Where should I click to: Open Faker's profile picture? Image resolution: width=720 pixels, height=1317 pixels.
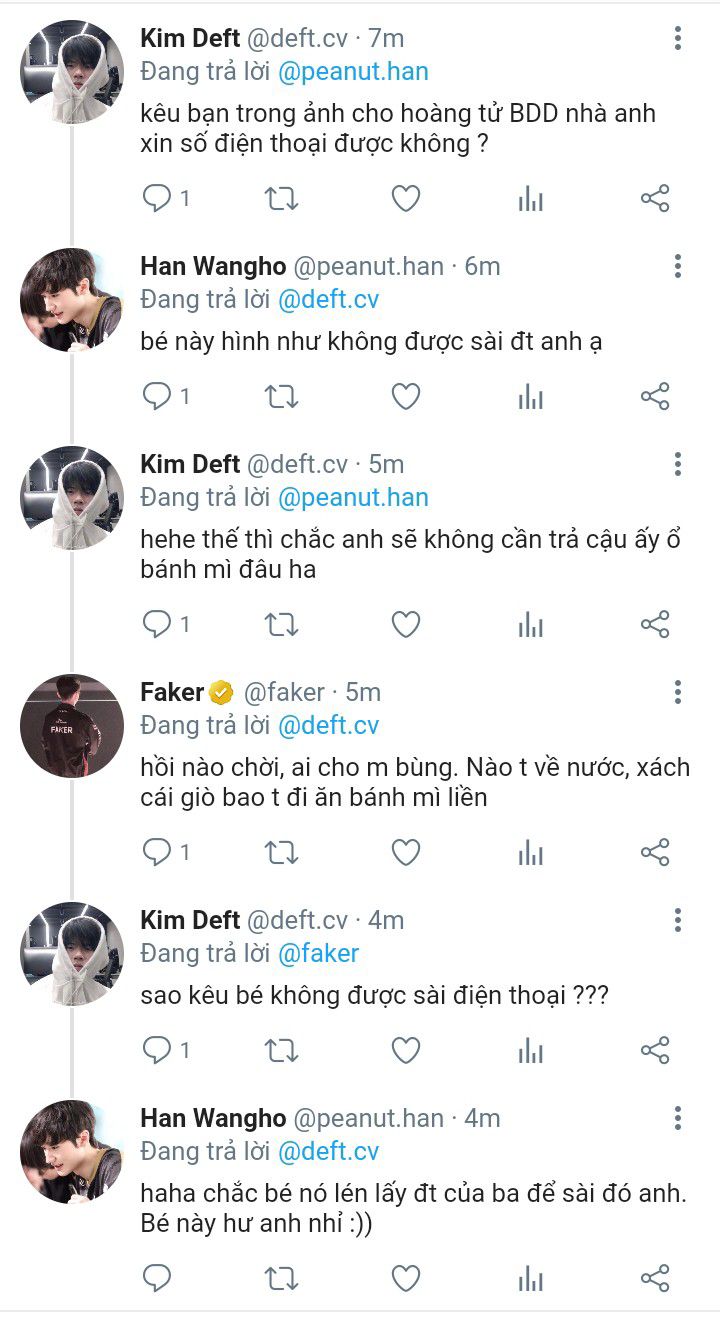pos(72,725)
